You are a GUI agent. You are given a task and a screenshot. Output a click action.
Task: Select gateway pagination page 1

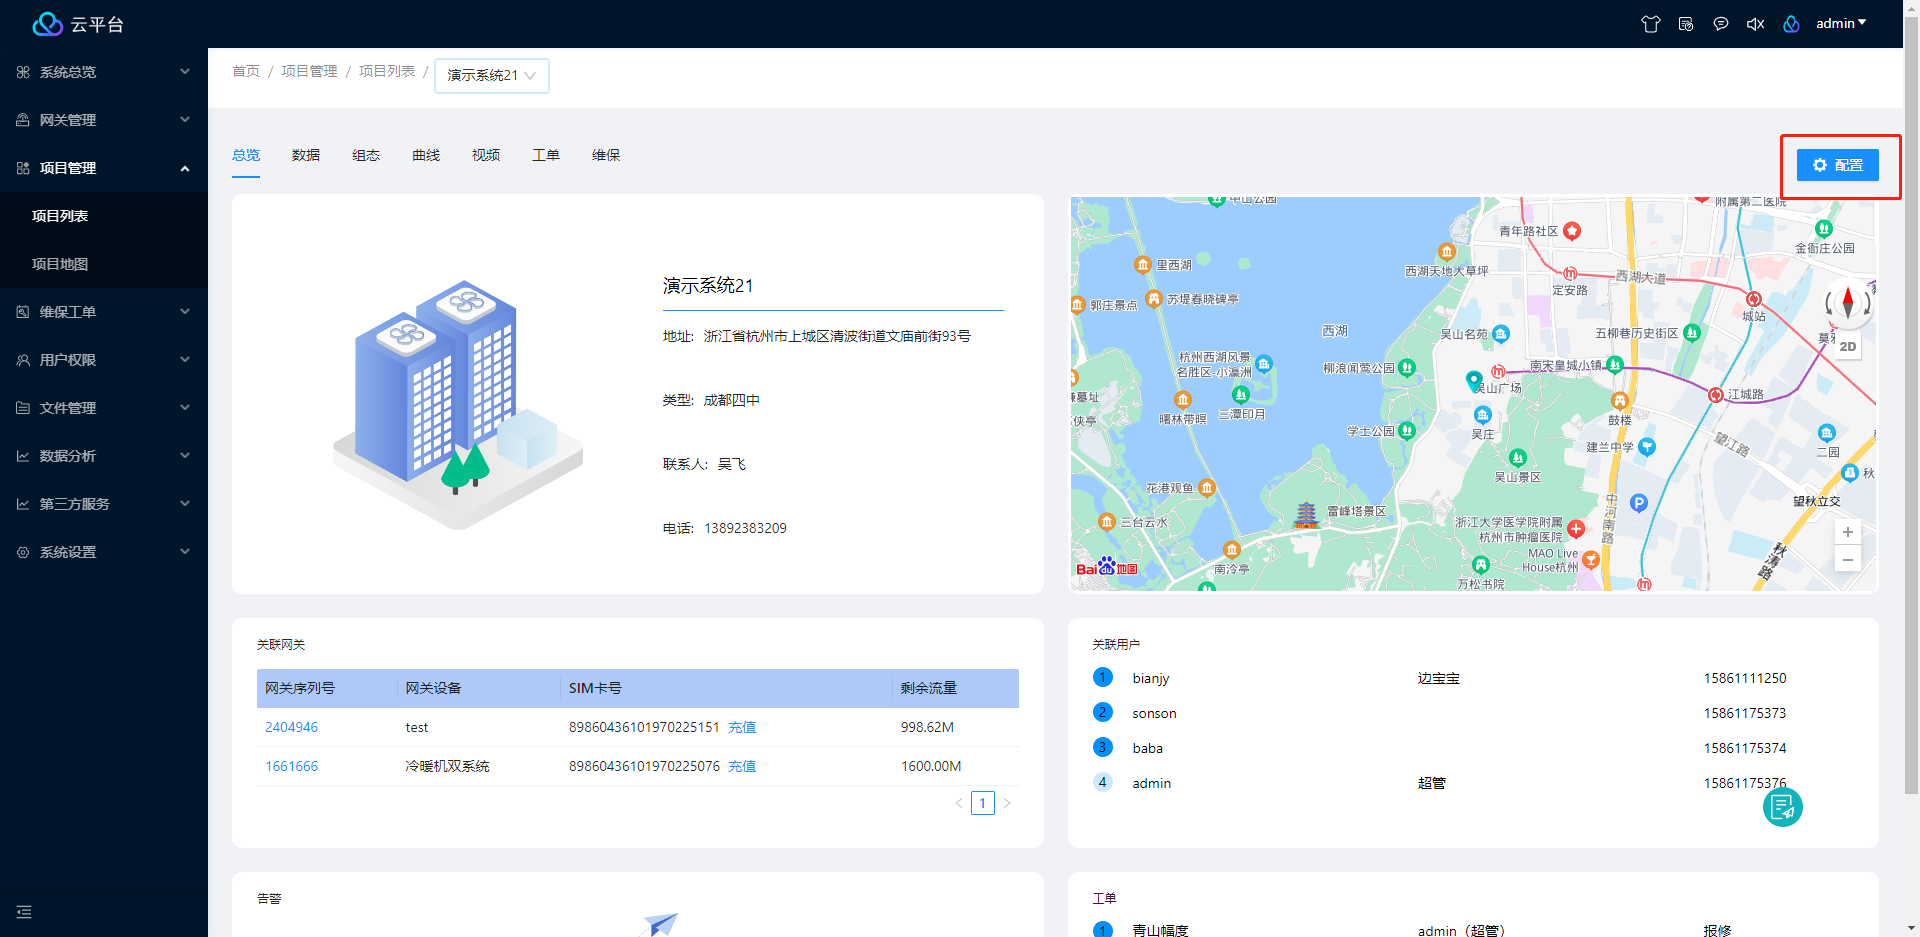[x=983, y=803]
